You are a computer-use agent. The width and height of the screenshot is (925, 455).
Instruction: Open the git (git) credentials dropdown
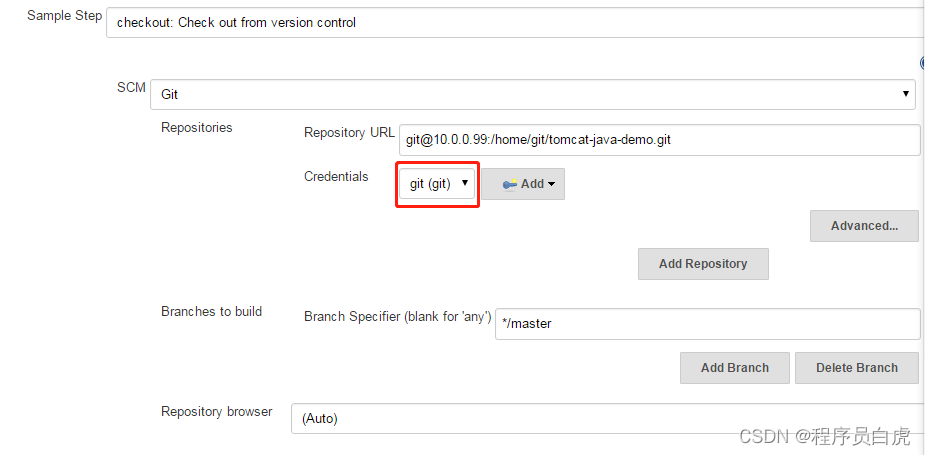click(x=437, y=184)
